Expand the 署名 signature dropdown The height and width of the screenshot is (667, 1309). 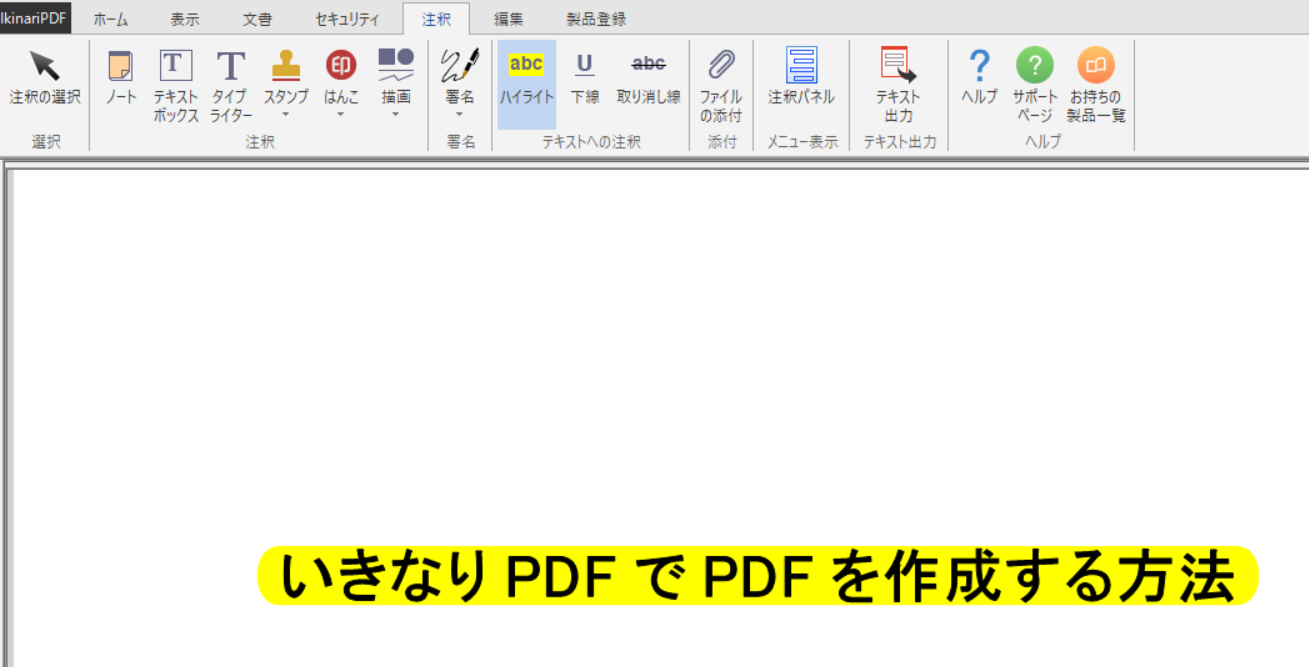click(460, 115)
